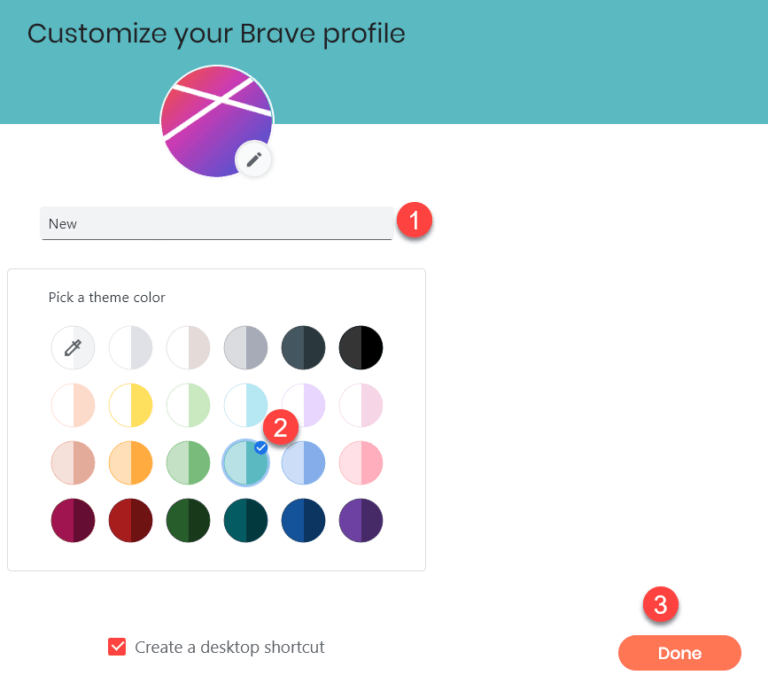Select the dark forest green swatch
Screen dimensions: 768x683
tap(188, 520)
